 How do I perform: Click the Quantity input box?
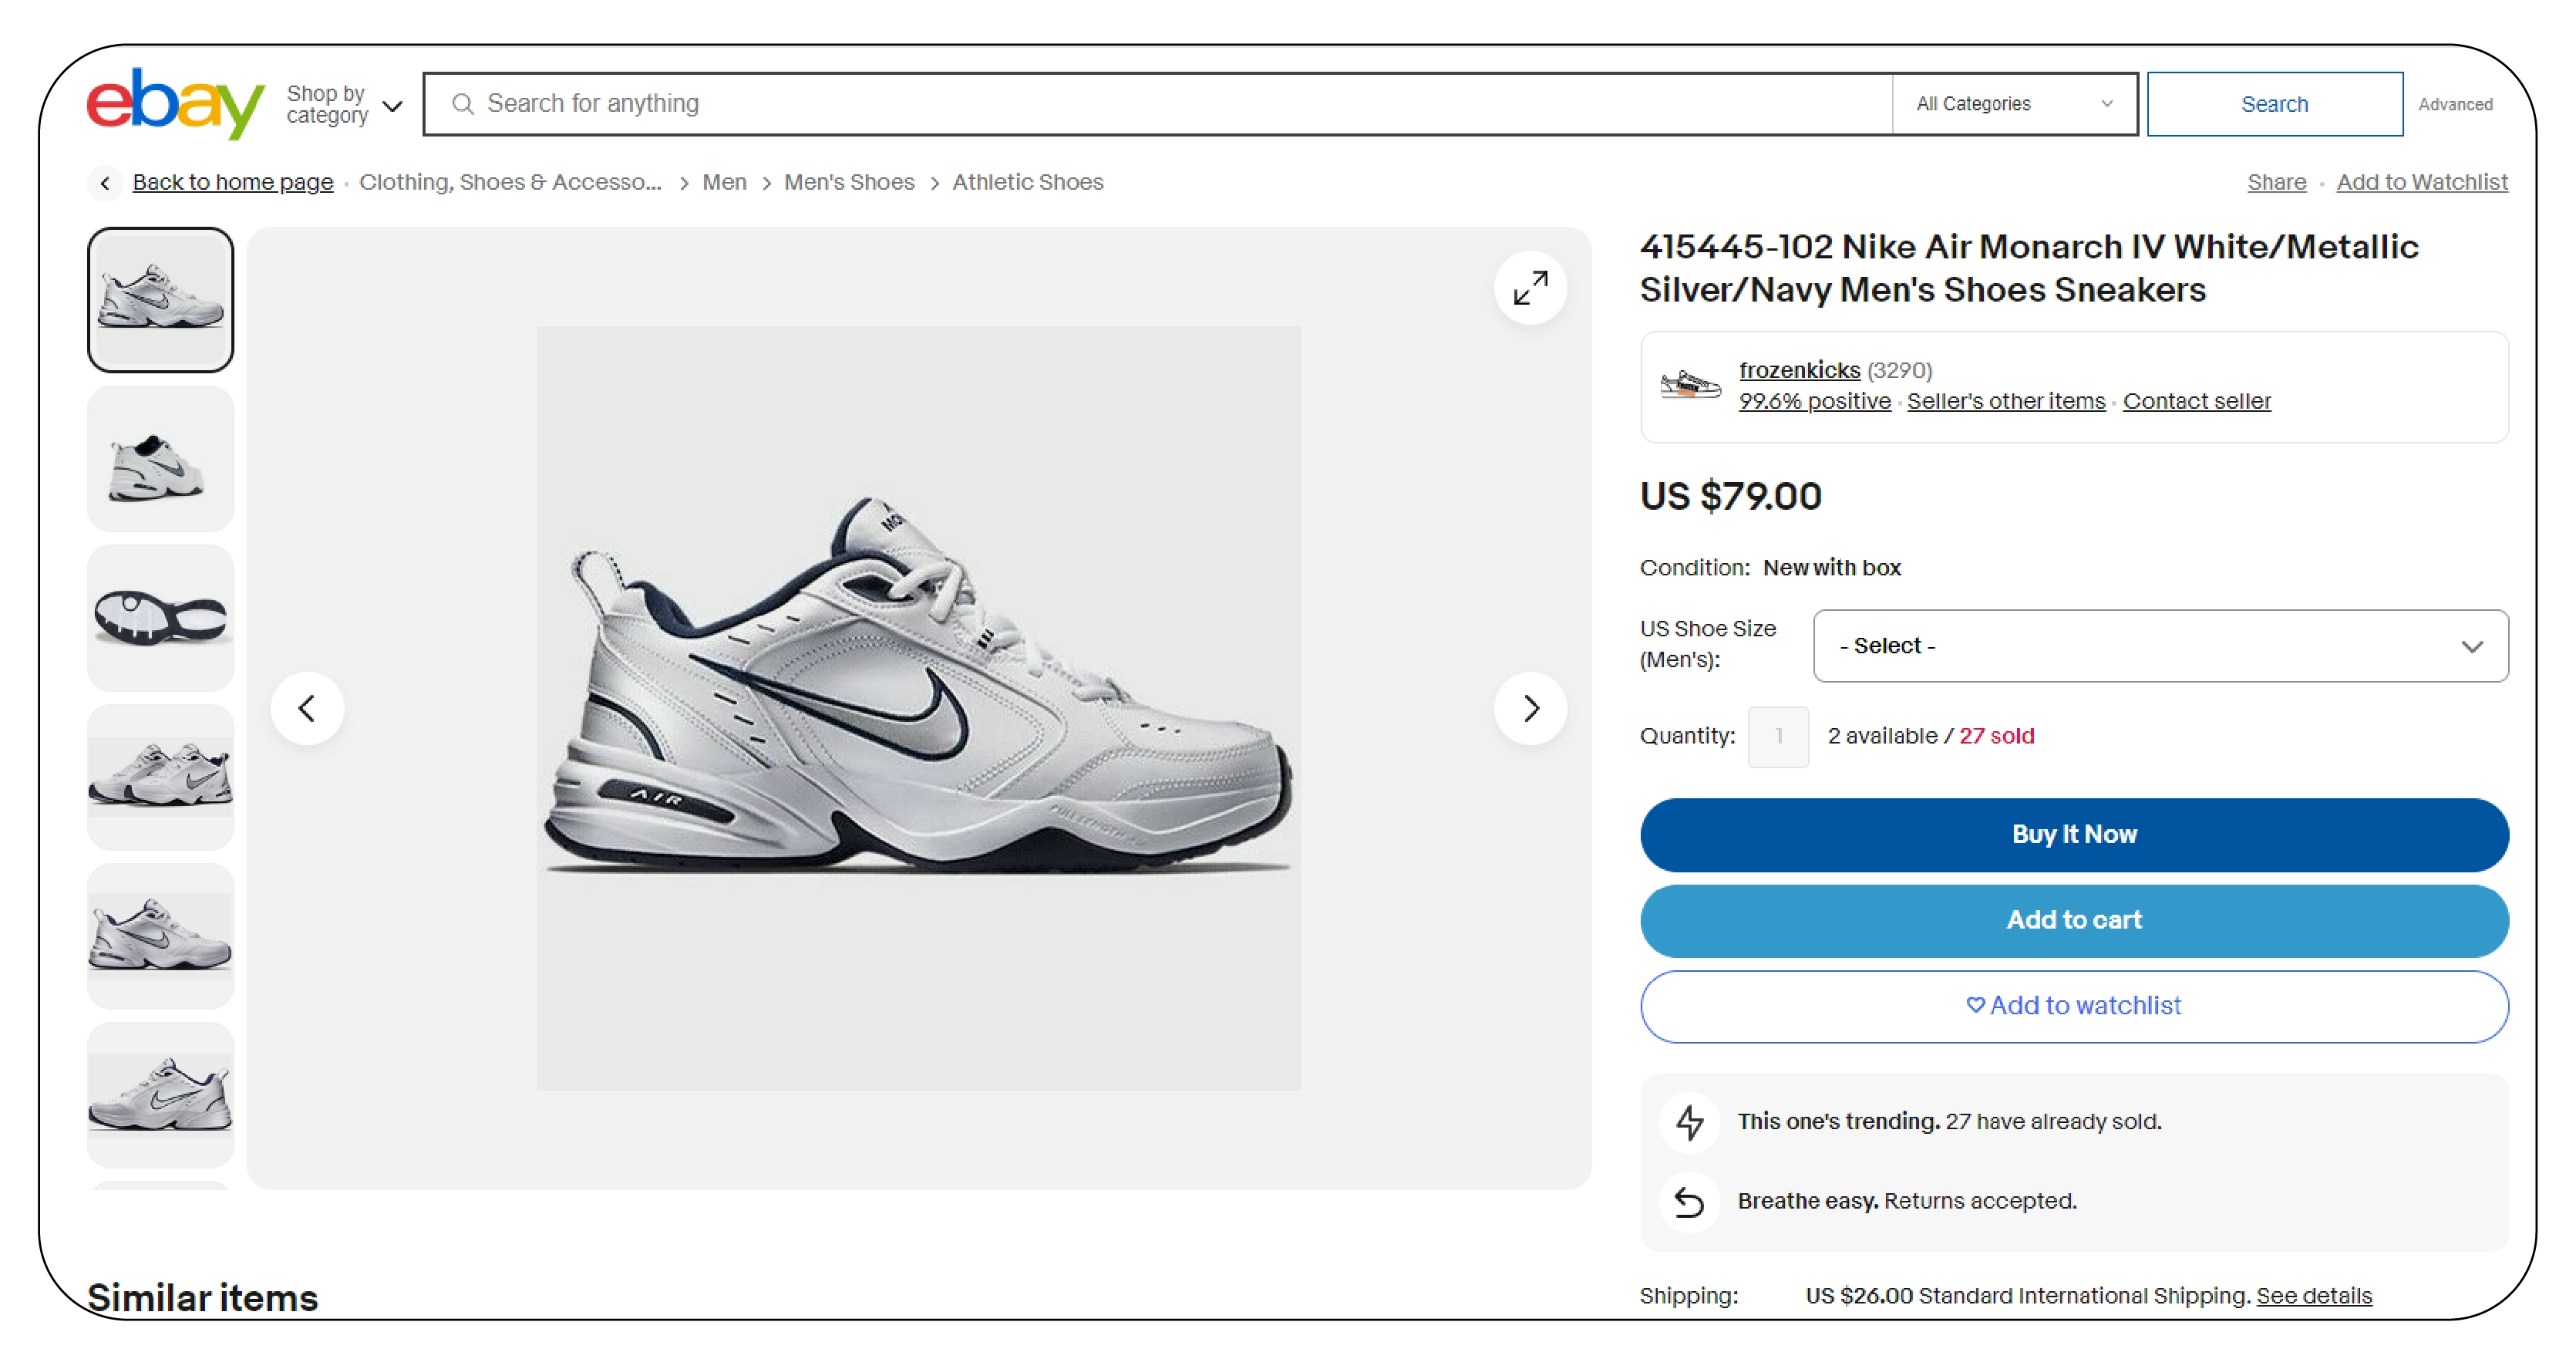coord(1777,737)
